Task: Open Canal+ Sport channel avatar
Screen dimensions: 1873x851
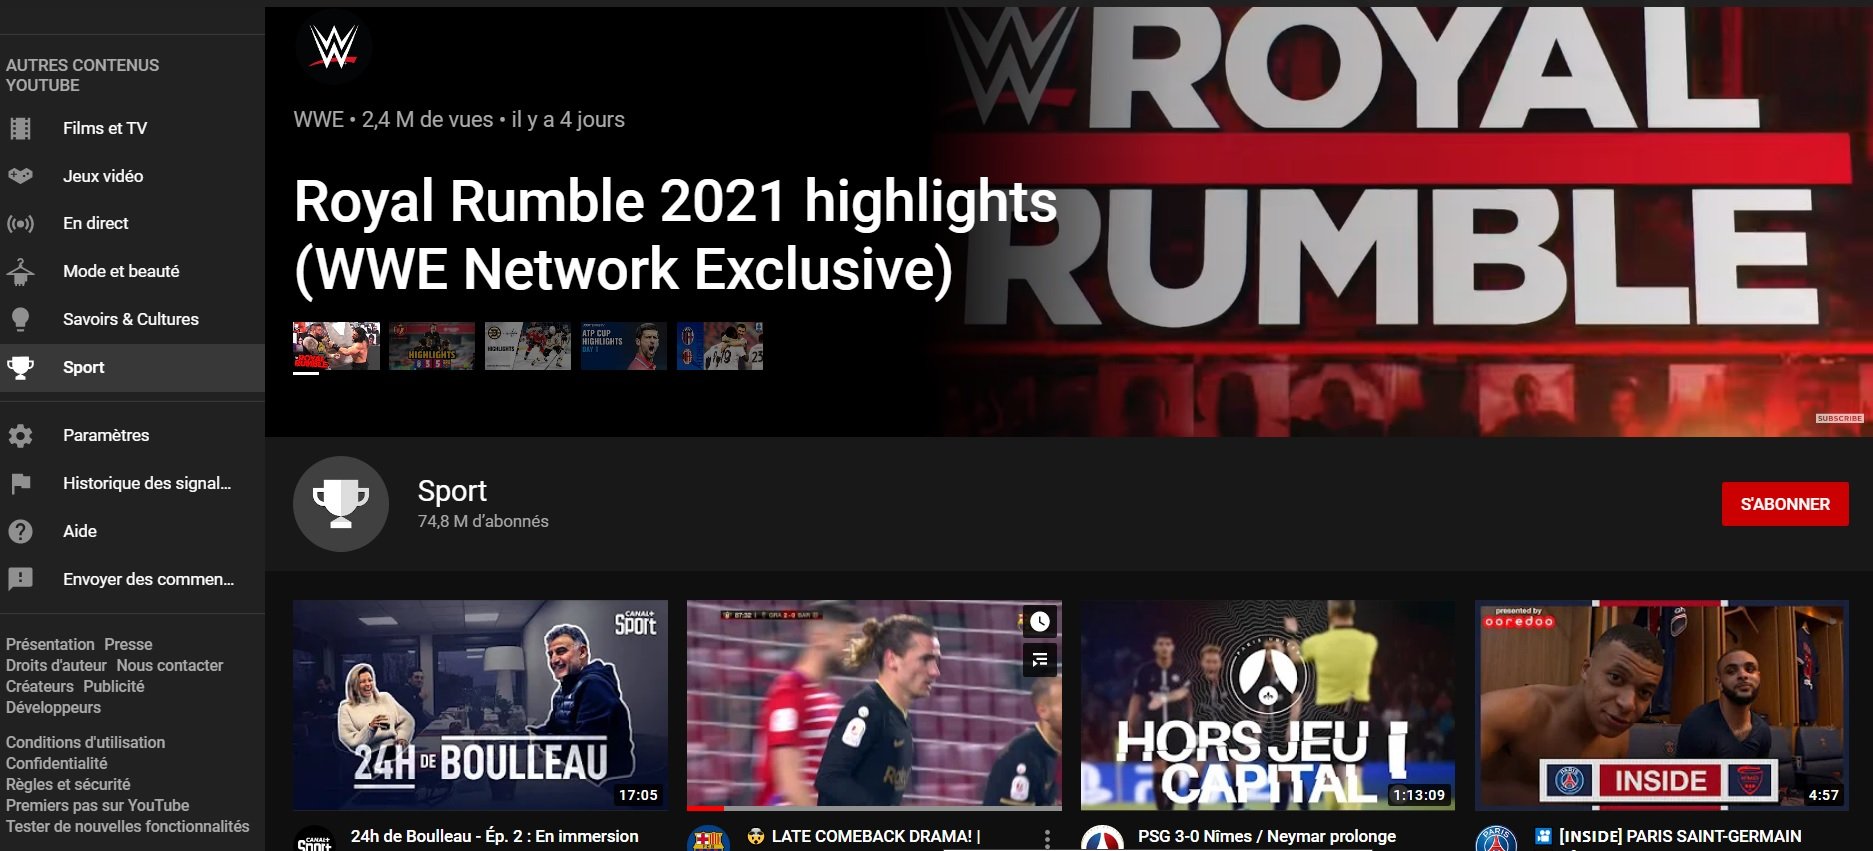Action: point(314,839)
